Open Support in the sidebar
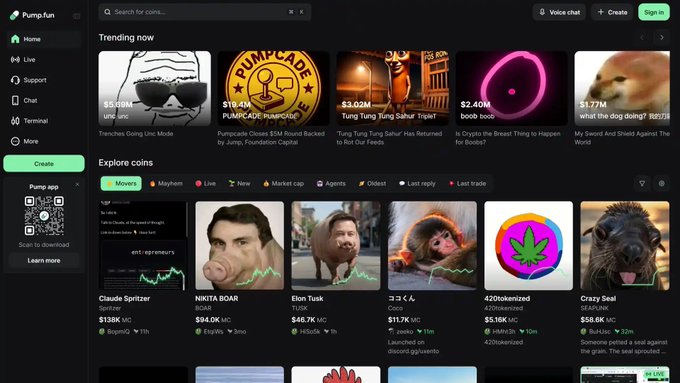This screenshot has width=680, height=383. pyautogui.click(x=44, y=80)
